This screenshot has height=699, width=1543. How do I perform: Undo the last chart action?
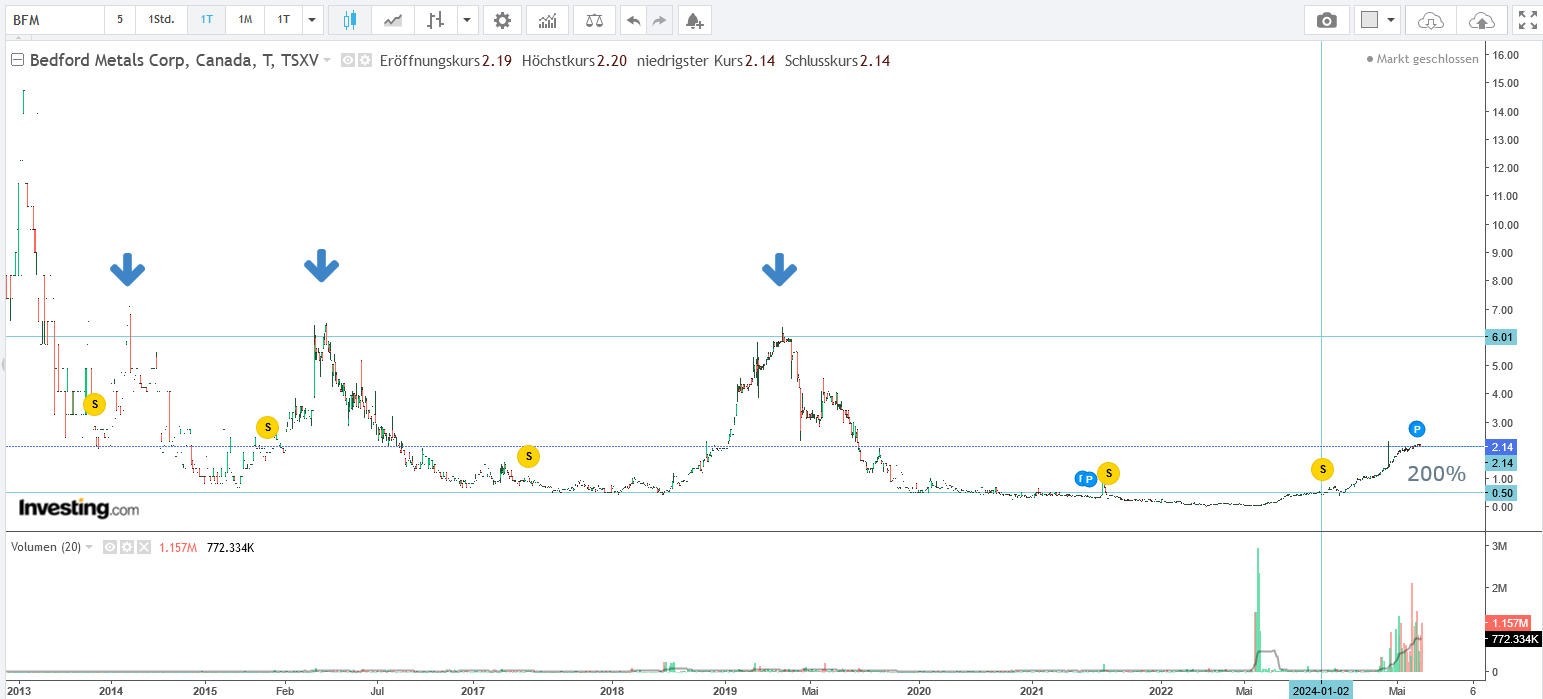click(633, 20)
